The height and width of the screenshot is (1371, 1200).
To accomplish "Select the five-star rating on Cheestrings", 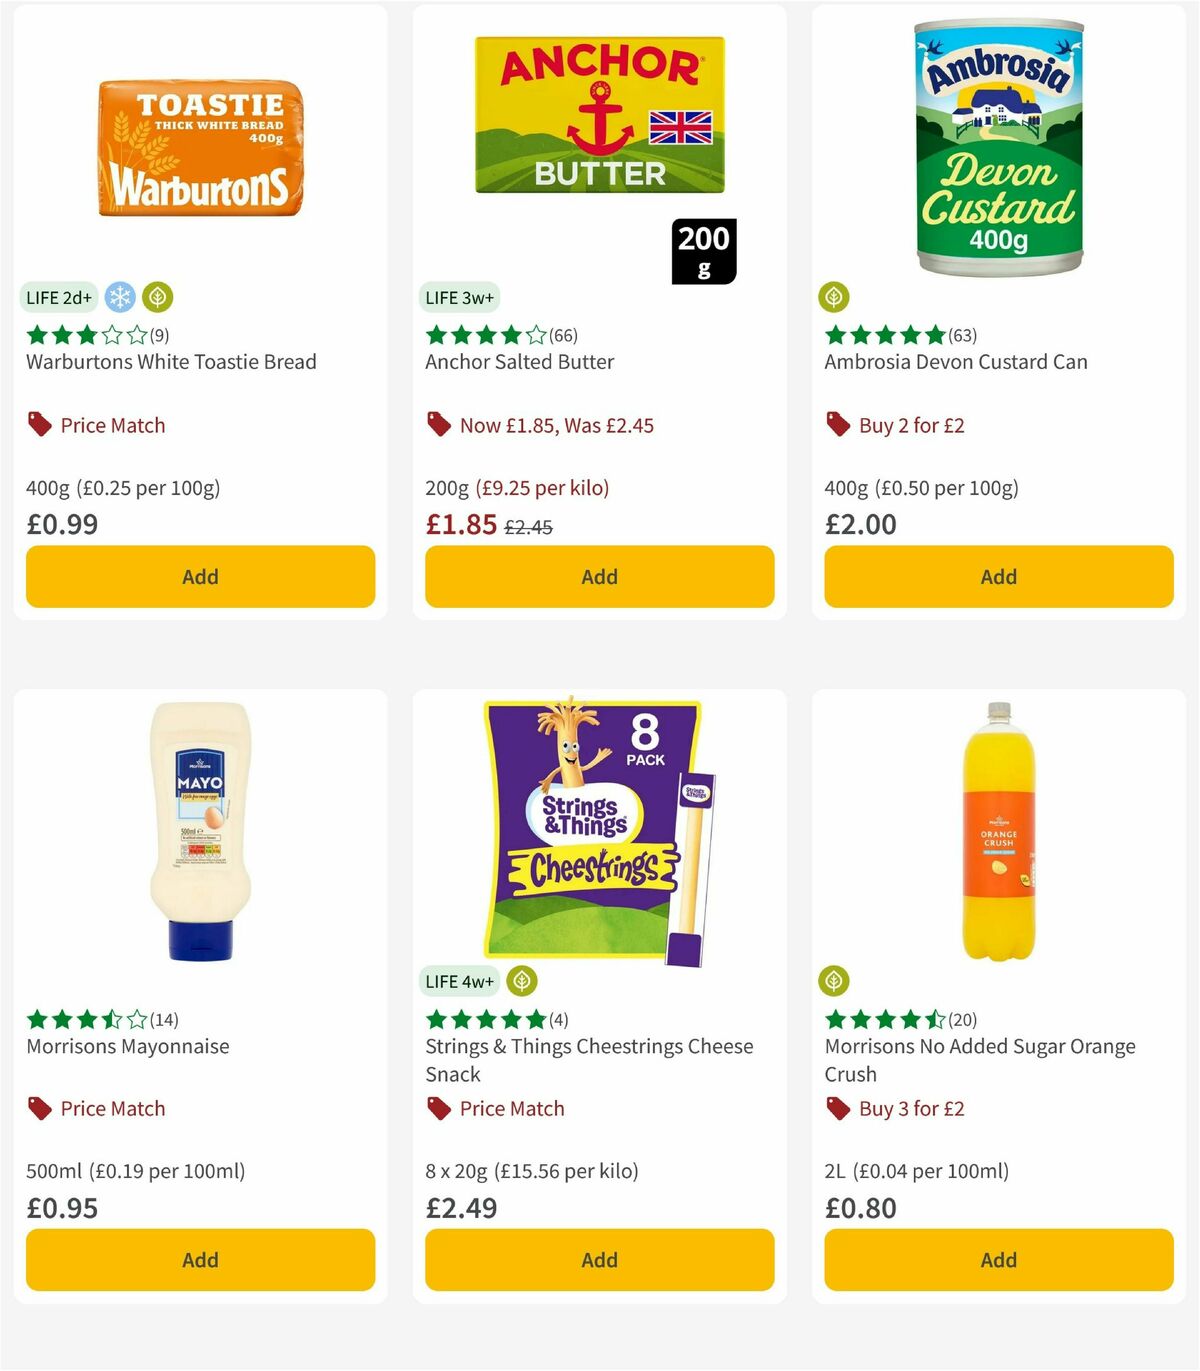I will click(483, 1020).
